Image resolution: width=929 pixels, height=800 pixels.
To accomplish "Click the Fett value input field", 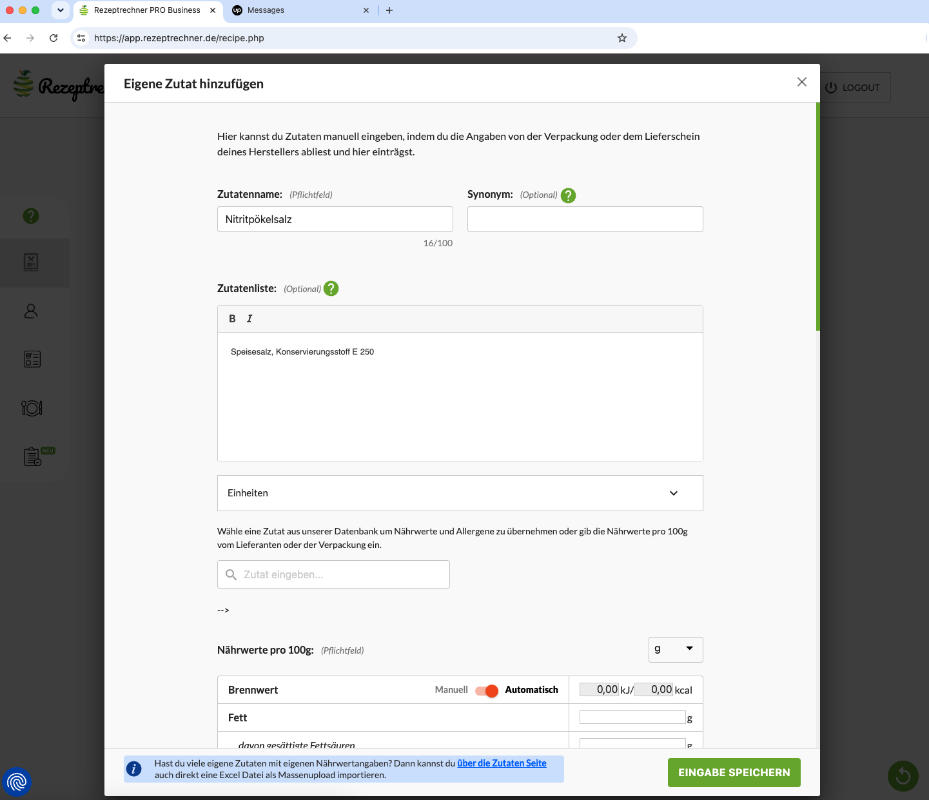I will click(632, 717).
